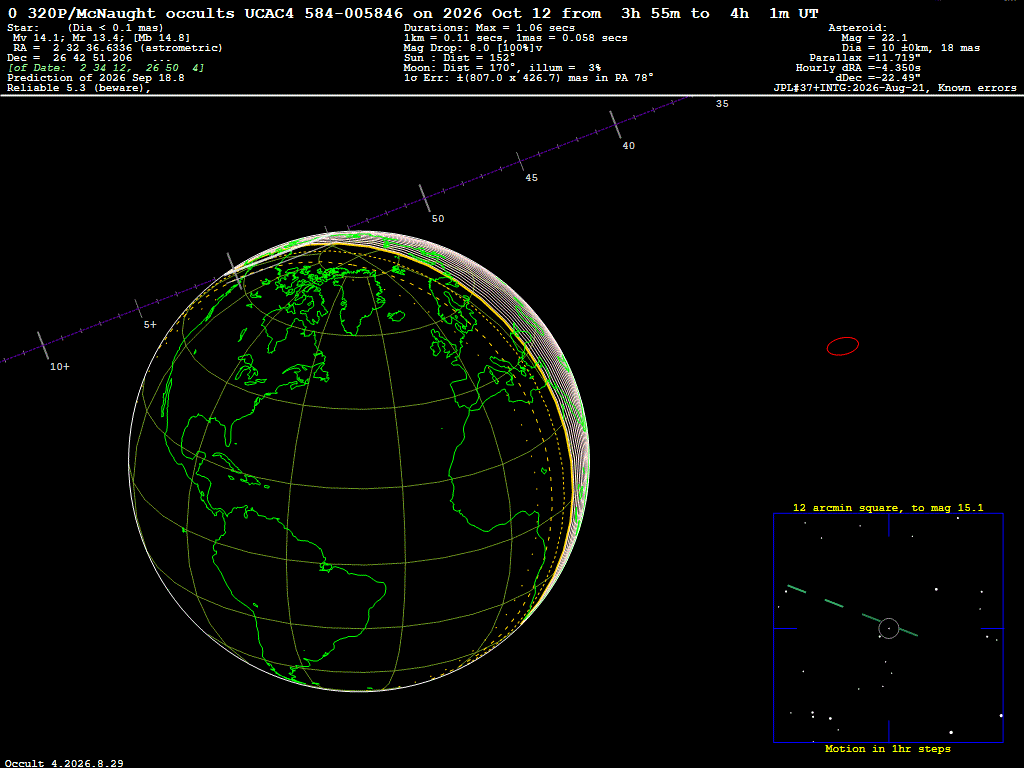The image size is (1024, 768).
Task: Click the red error ellipse
Action: 842,346
